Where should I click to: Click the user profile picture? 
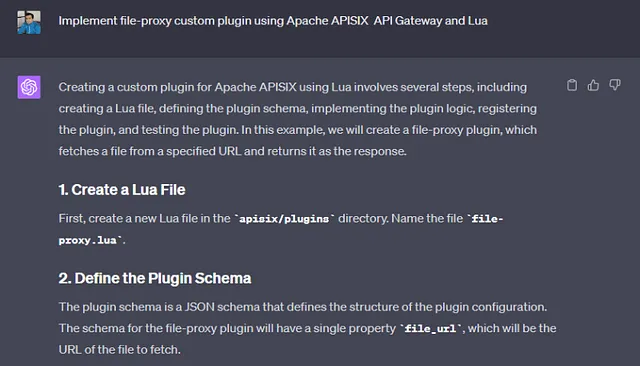(29, 22)
